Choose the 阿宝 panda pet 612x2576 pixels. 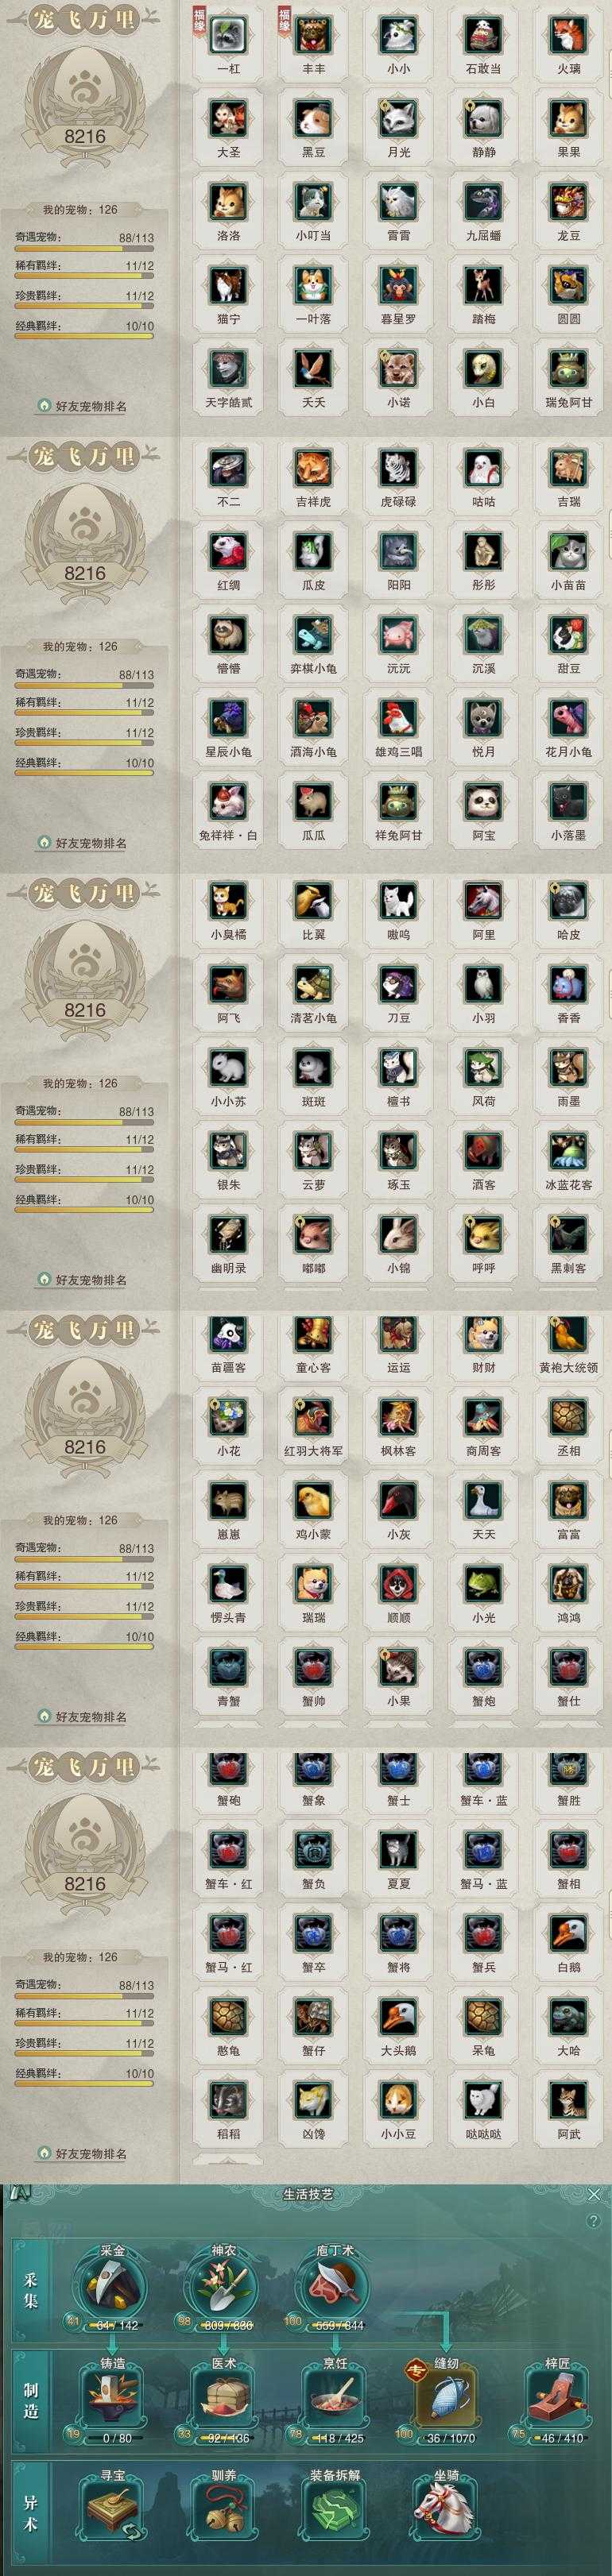[x=483, y=800]
